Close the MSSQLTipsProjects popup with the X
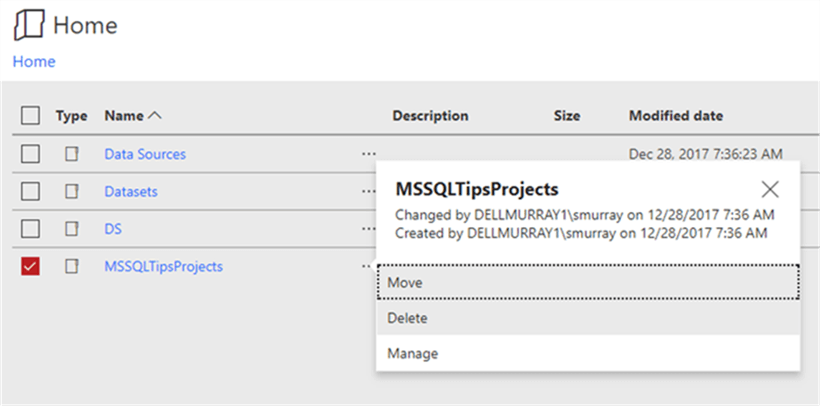 770,189
